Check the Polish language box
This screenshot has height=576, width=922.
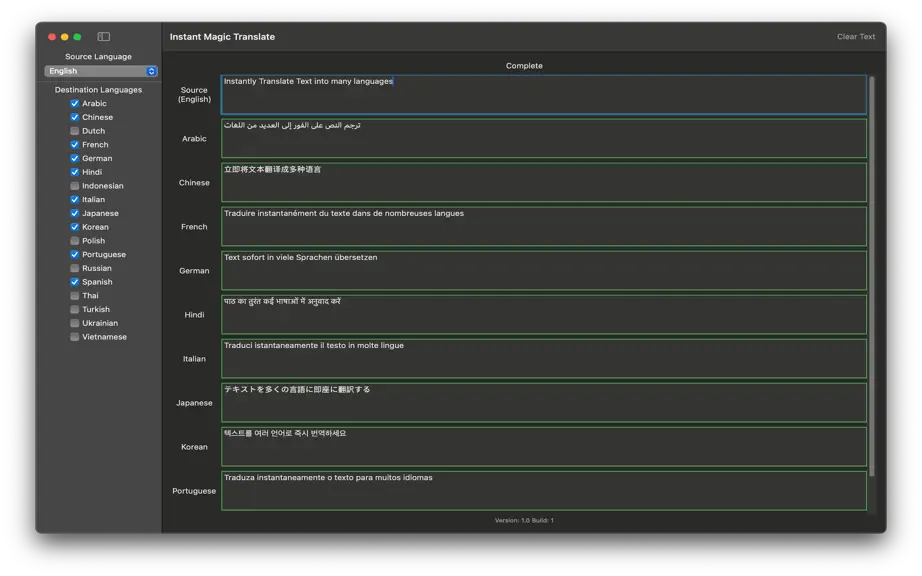(x=75, y=241)
